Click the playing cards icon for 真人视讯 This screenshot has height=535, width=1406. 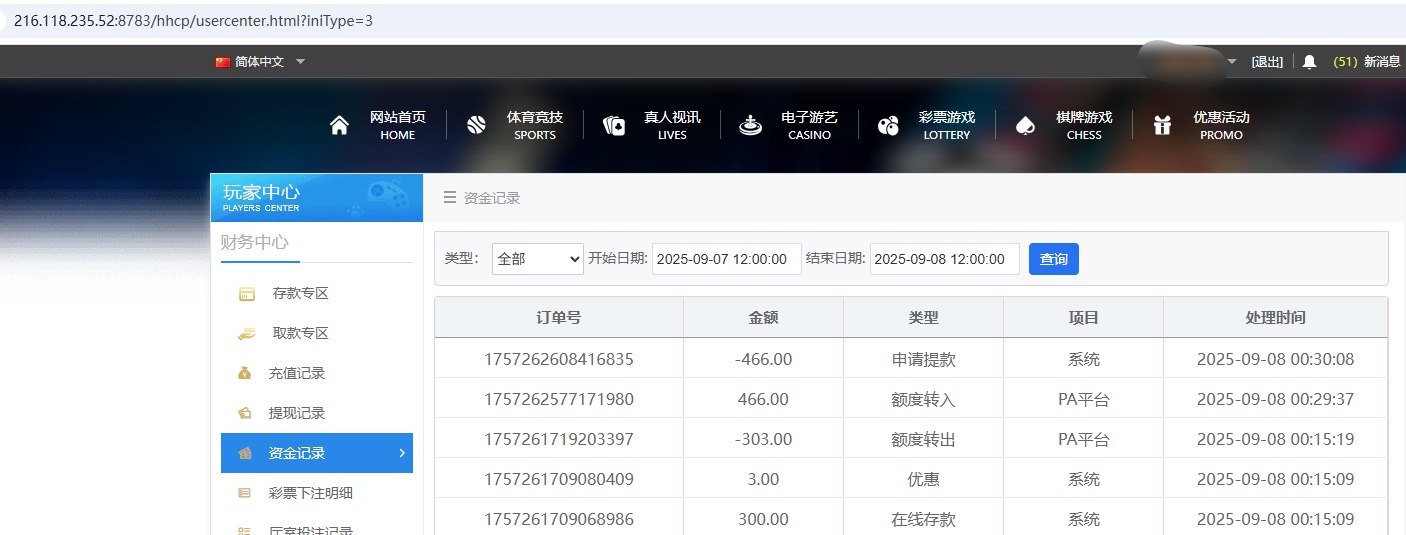(x=614, y=126)
